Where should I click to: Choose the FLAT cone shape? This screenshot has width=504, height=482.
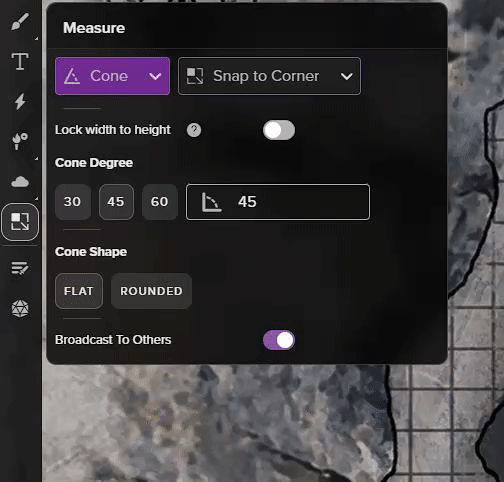coord(79,291)
